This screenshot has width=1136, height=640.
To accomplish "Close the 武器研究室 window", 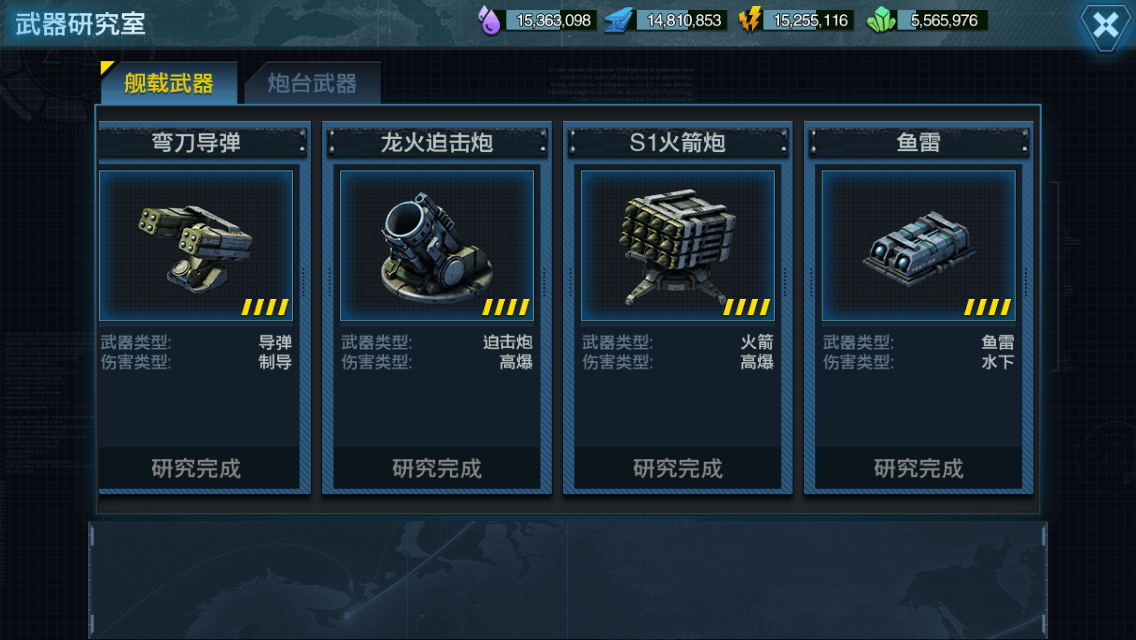I will click(1105, 26).
